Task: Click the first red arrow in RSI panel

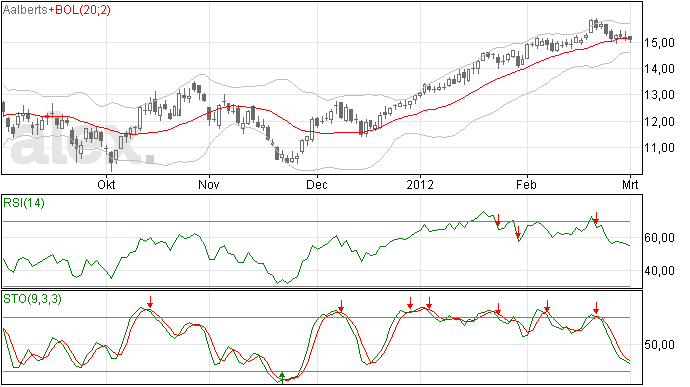Action: (x=498, y=220)
